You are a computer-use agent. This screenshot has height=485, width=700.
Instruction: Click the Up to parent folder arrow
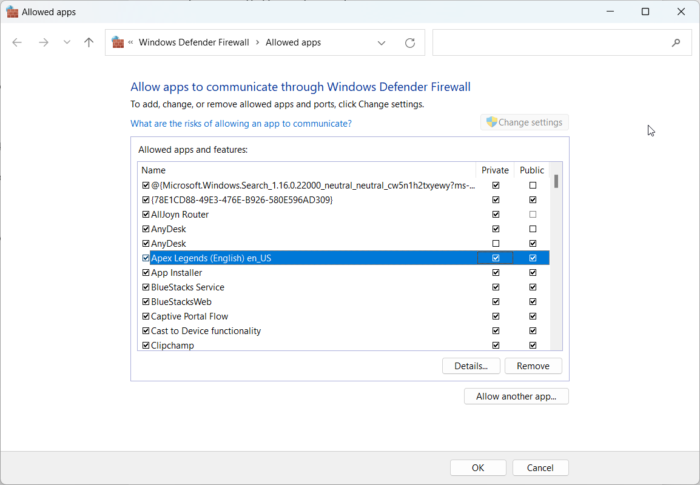89,43
